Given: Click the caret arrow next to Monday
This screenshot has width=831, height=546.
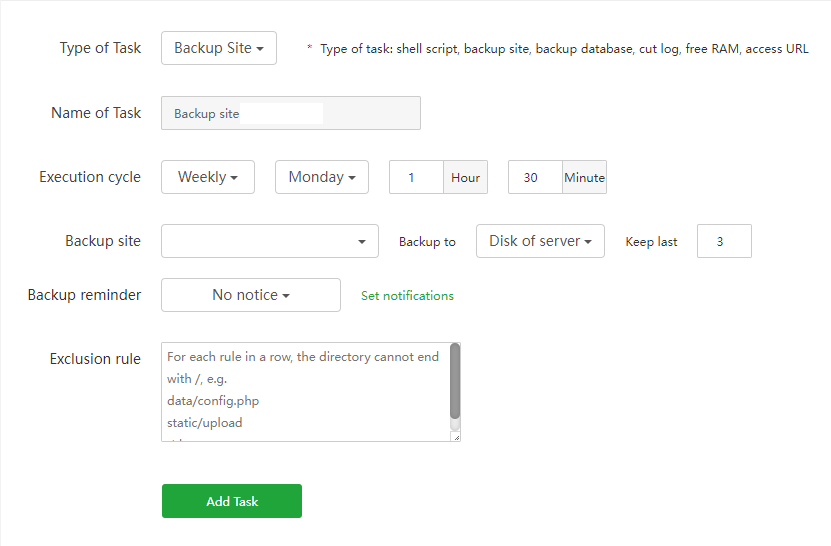Looking at the screenshot, I should [x=353, y=178].
